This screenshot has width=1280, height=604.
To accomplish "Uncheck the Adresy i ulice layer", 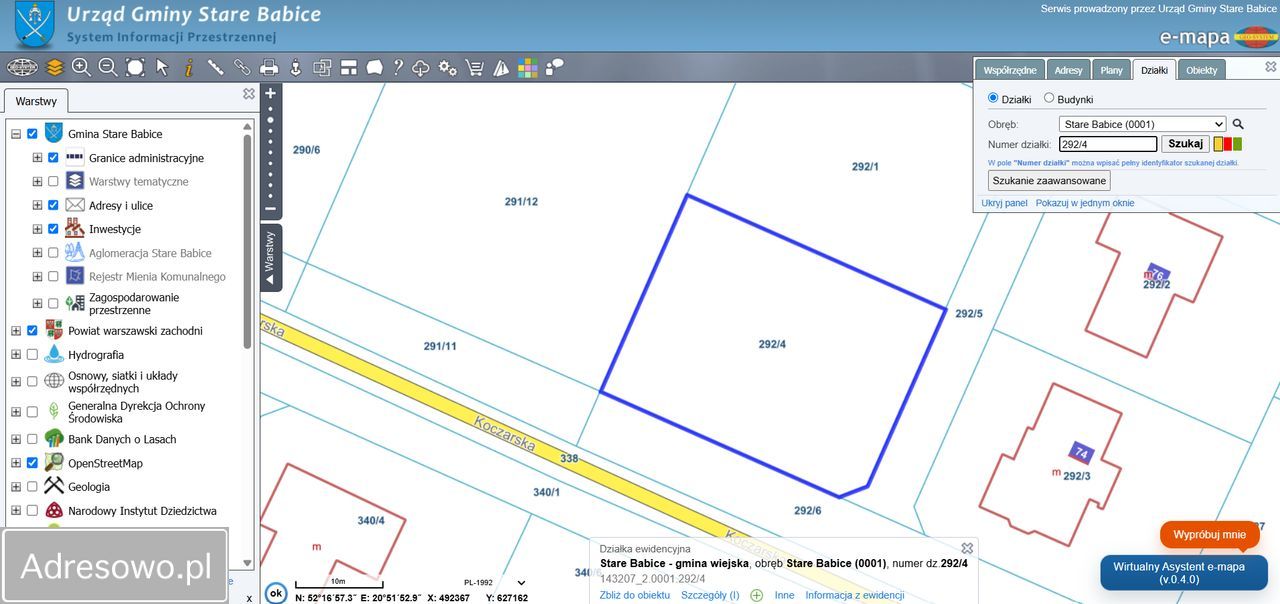I will point(53,205).
